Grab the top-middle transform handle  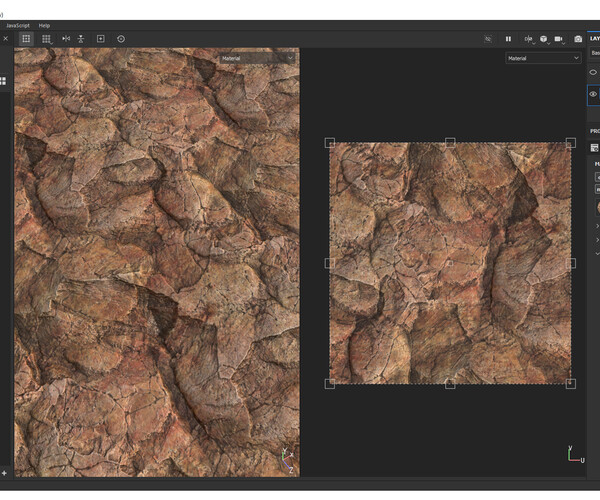[x=450, y=143]
